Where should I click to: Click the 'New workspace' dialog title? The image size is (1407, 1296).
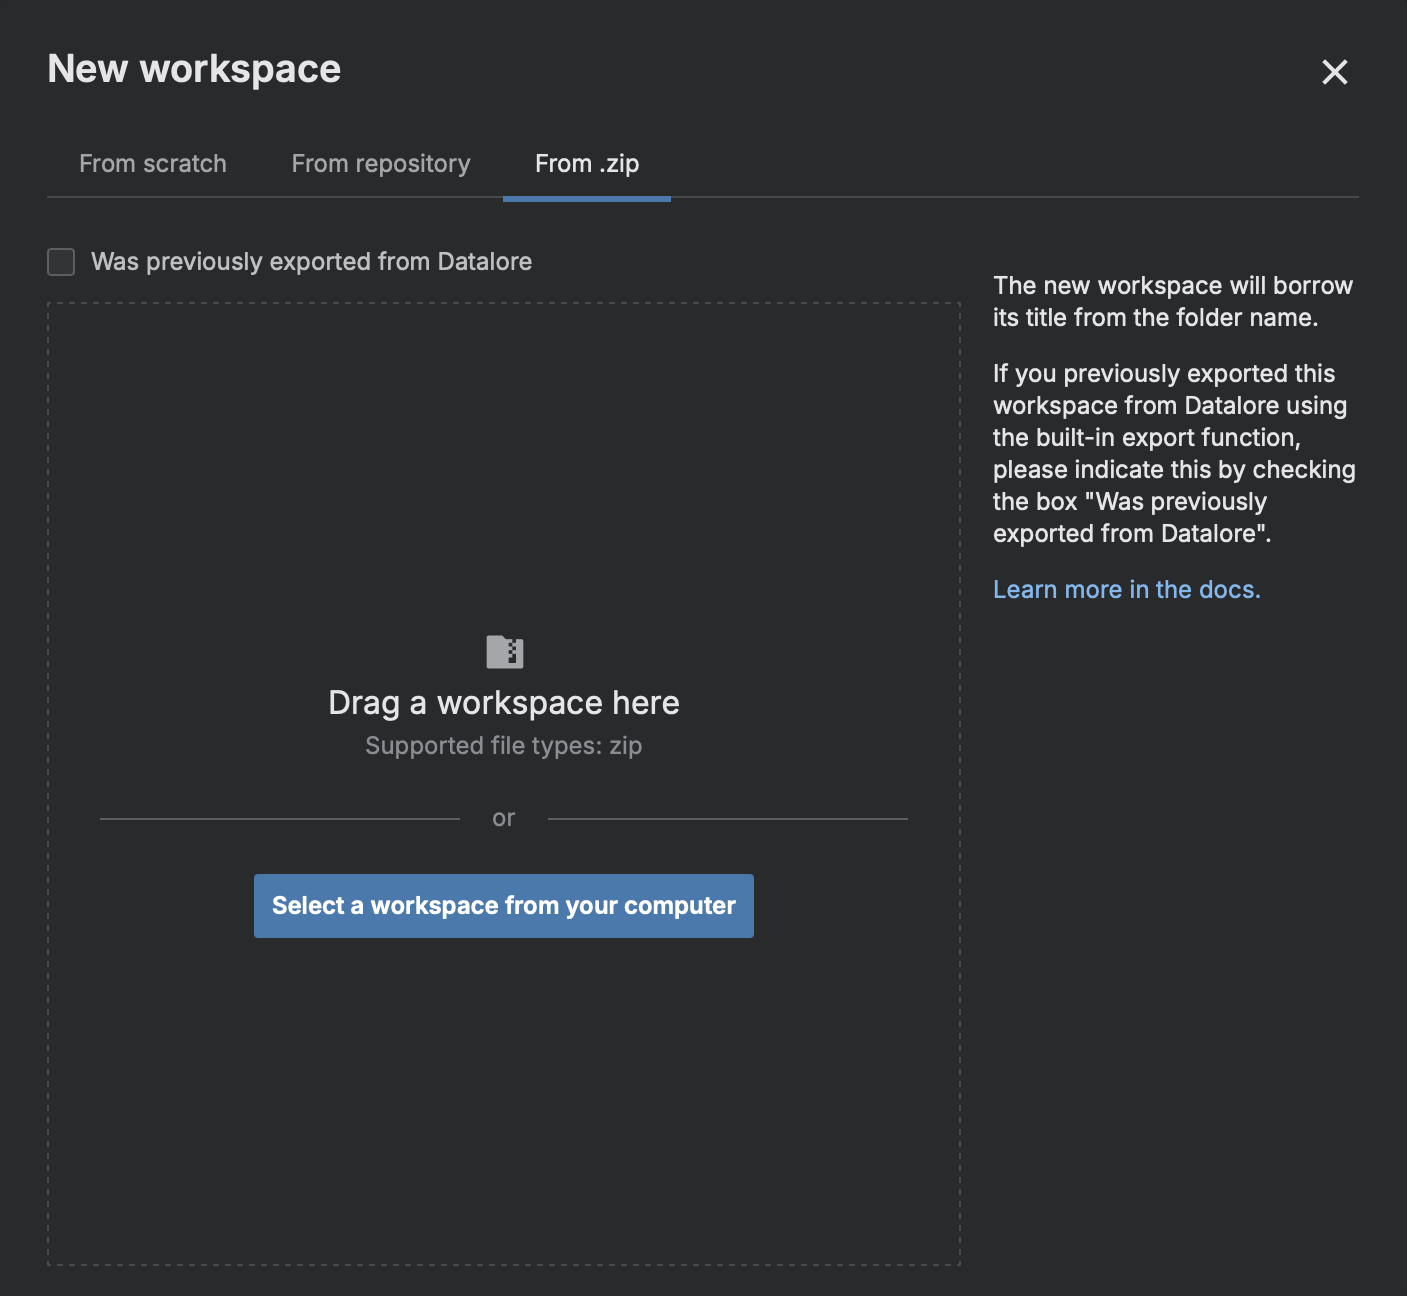(x=194, y=69)
